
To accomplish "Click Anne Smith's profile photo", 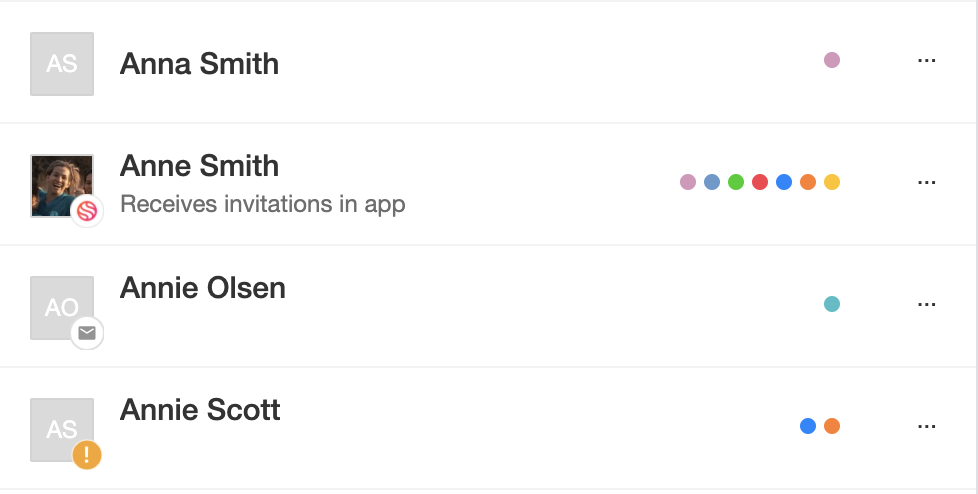I will tap(62, 185).
